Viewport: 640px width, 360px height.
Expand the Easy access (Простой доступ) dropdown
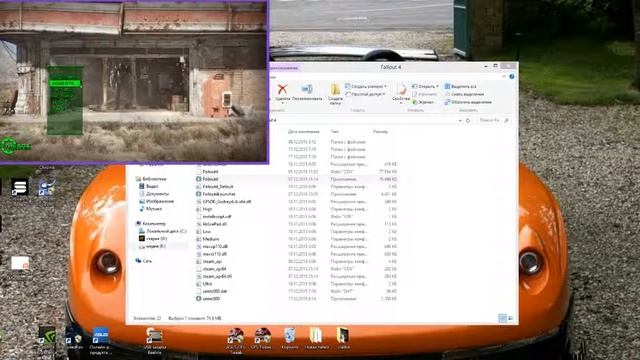384,94
